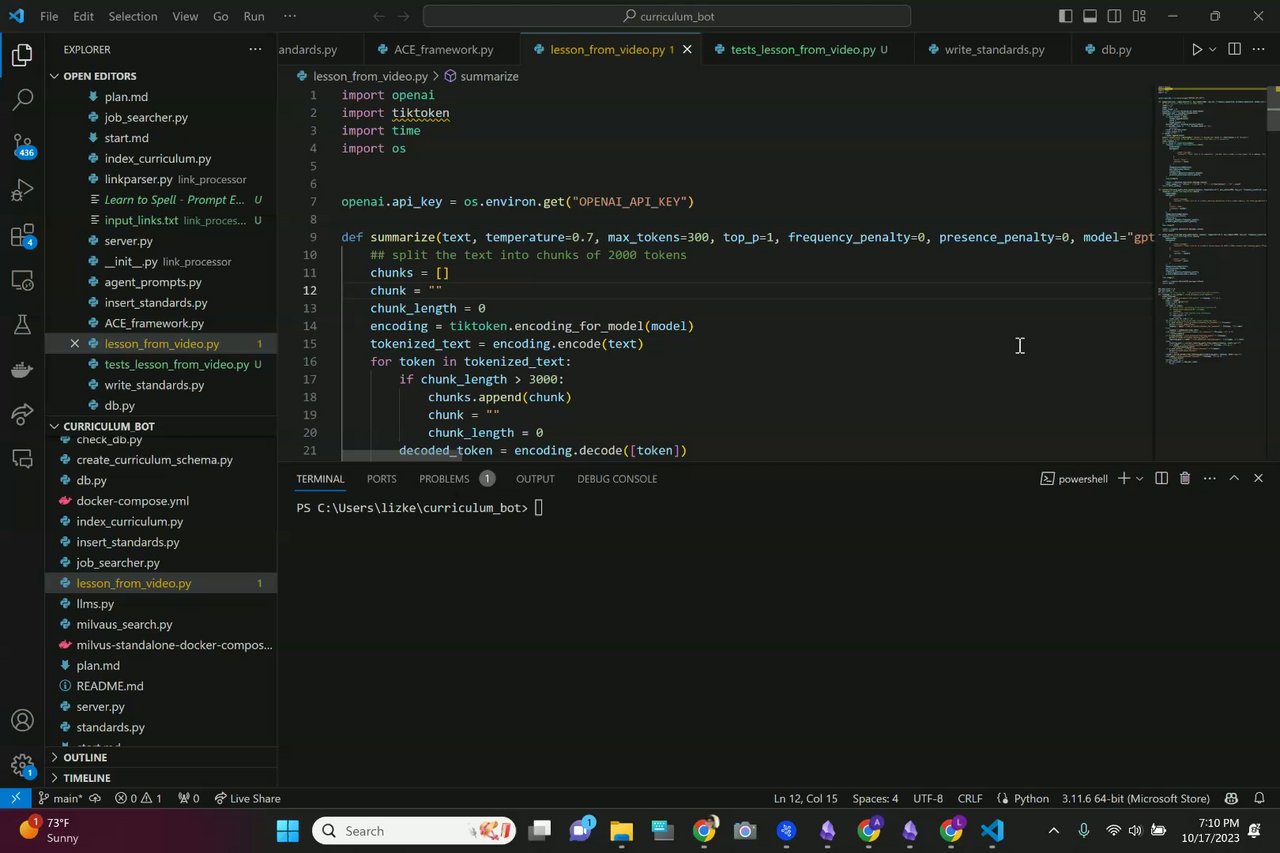Add a new terminal with plus
The width and height of the screenshot is (1280, 853).
tap(1123, 479)
